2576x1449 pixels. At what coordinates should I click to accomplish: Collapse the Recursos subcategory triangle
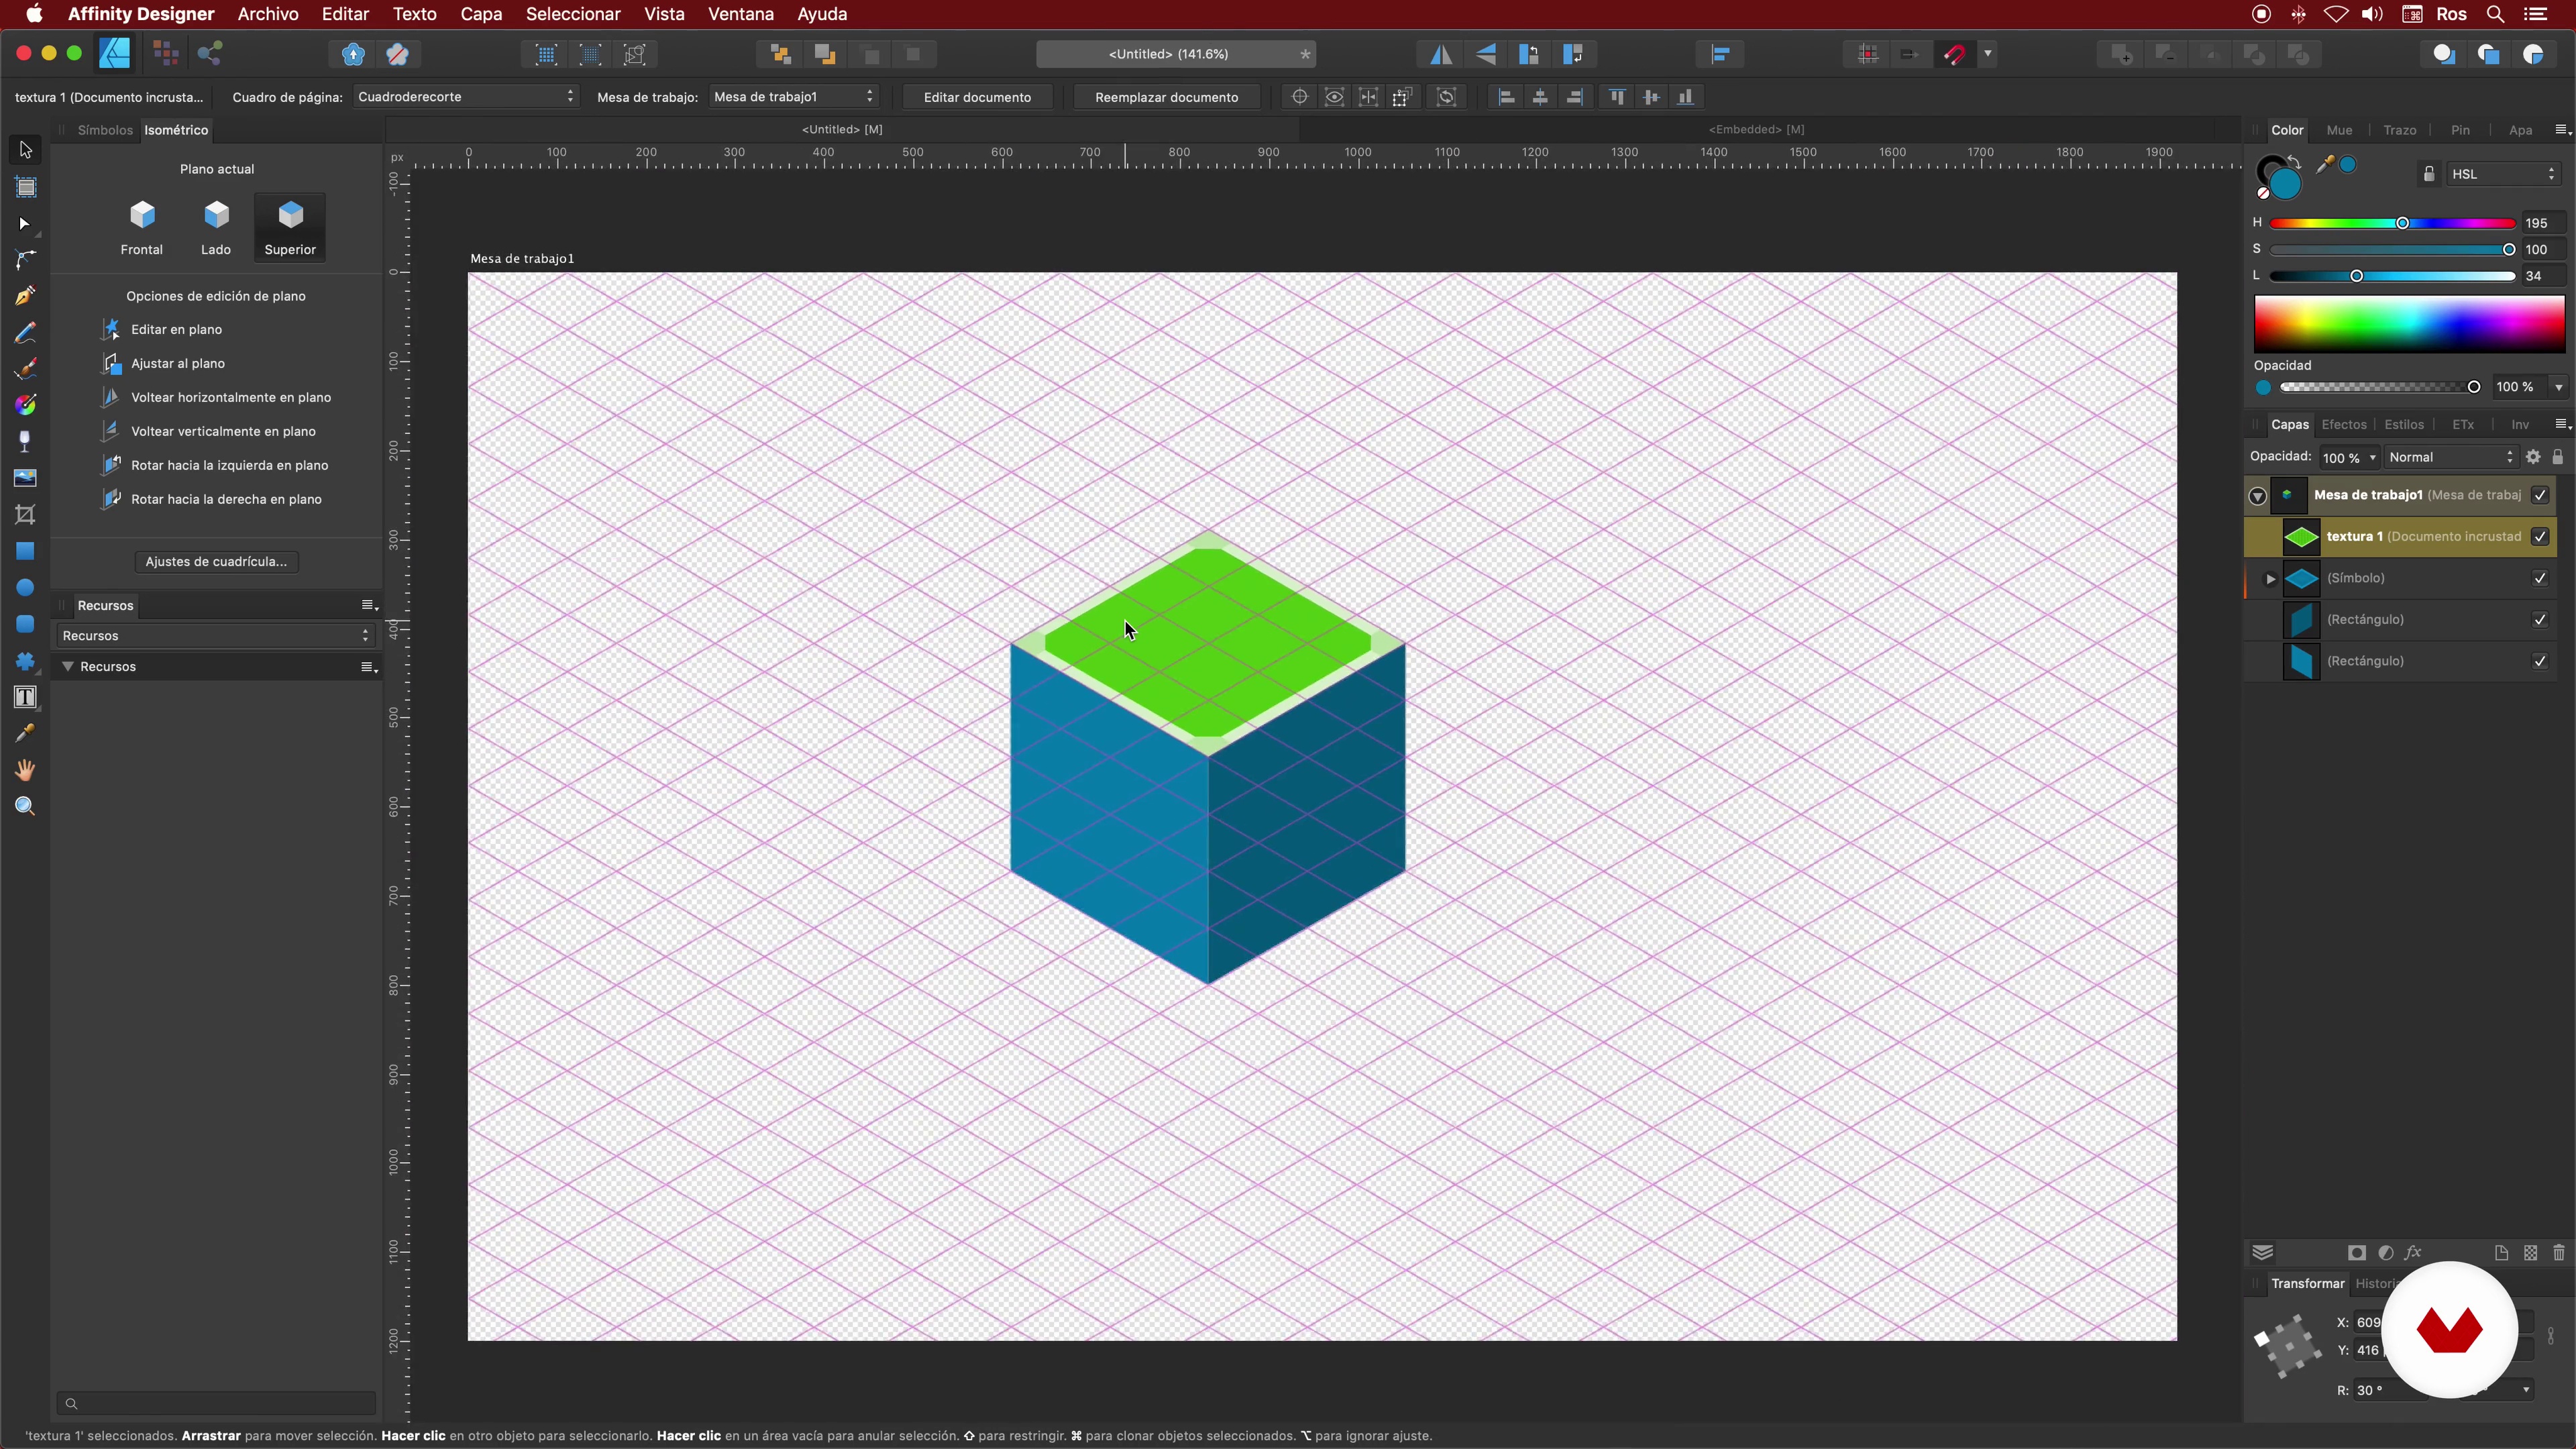(68, 667)
